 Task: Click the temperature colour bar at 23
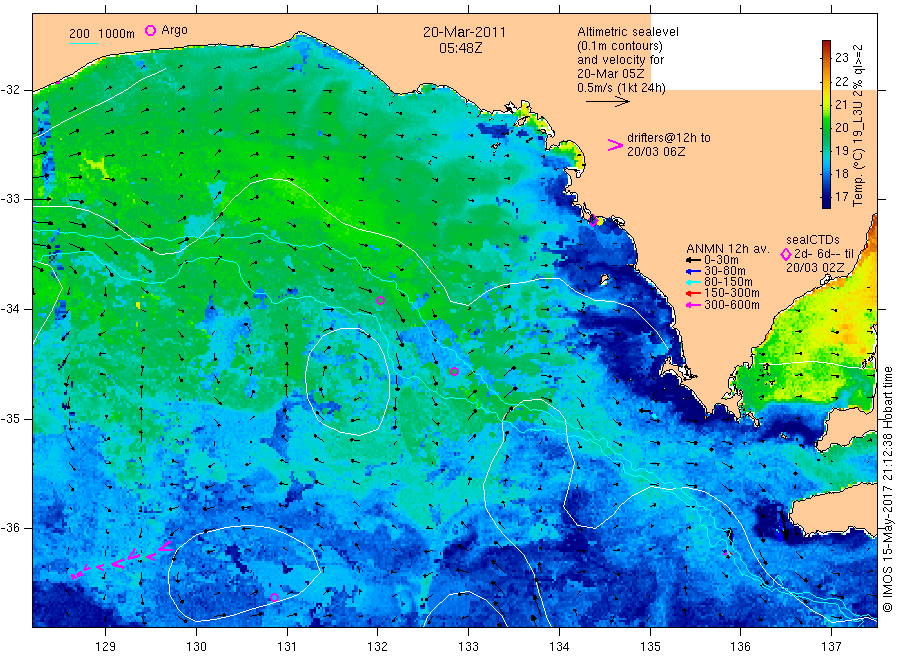827,57
